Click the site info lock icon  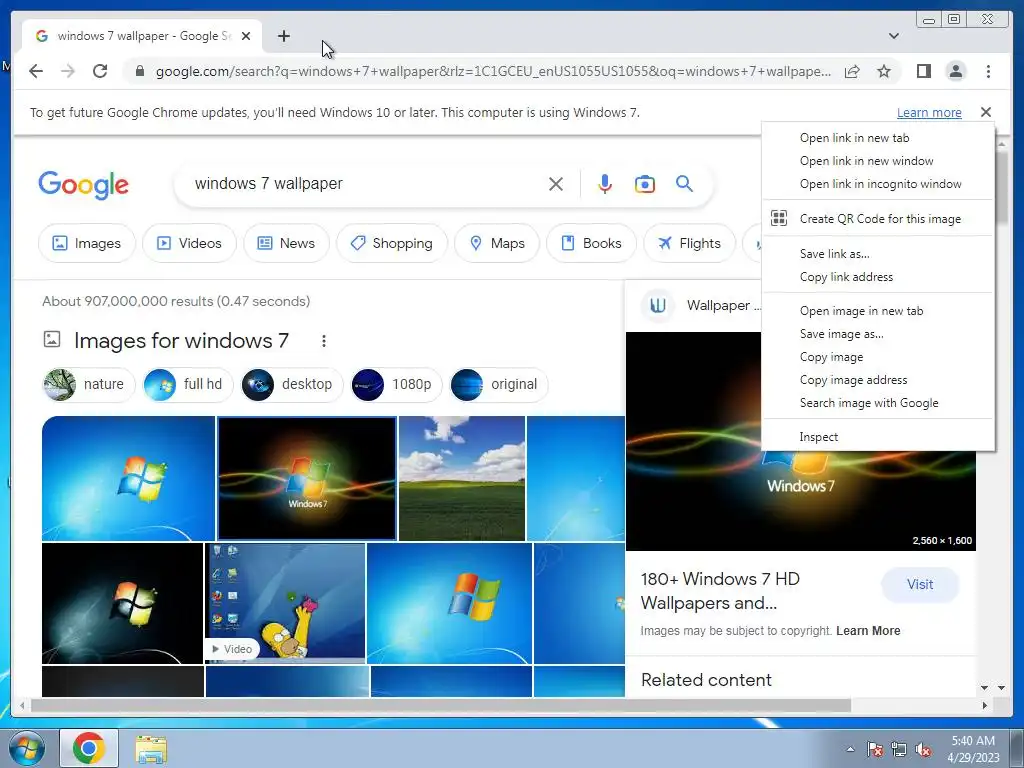[x=139, y=71]
